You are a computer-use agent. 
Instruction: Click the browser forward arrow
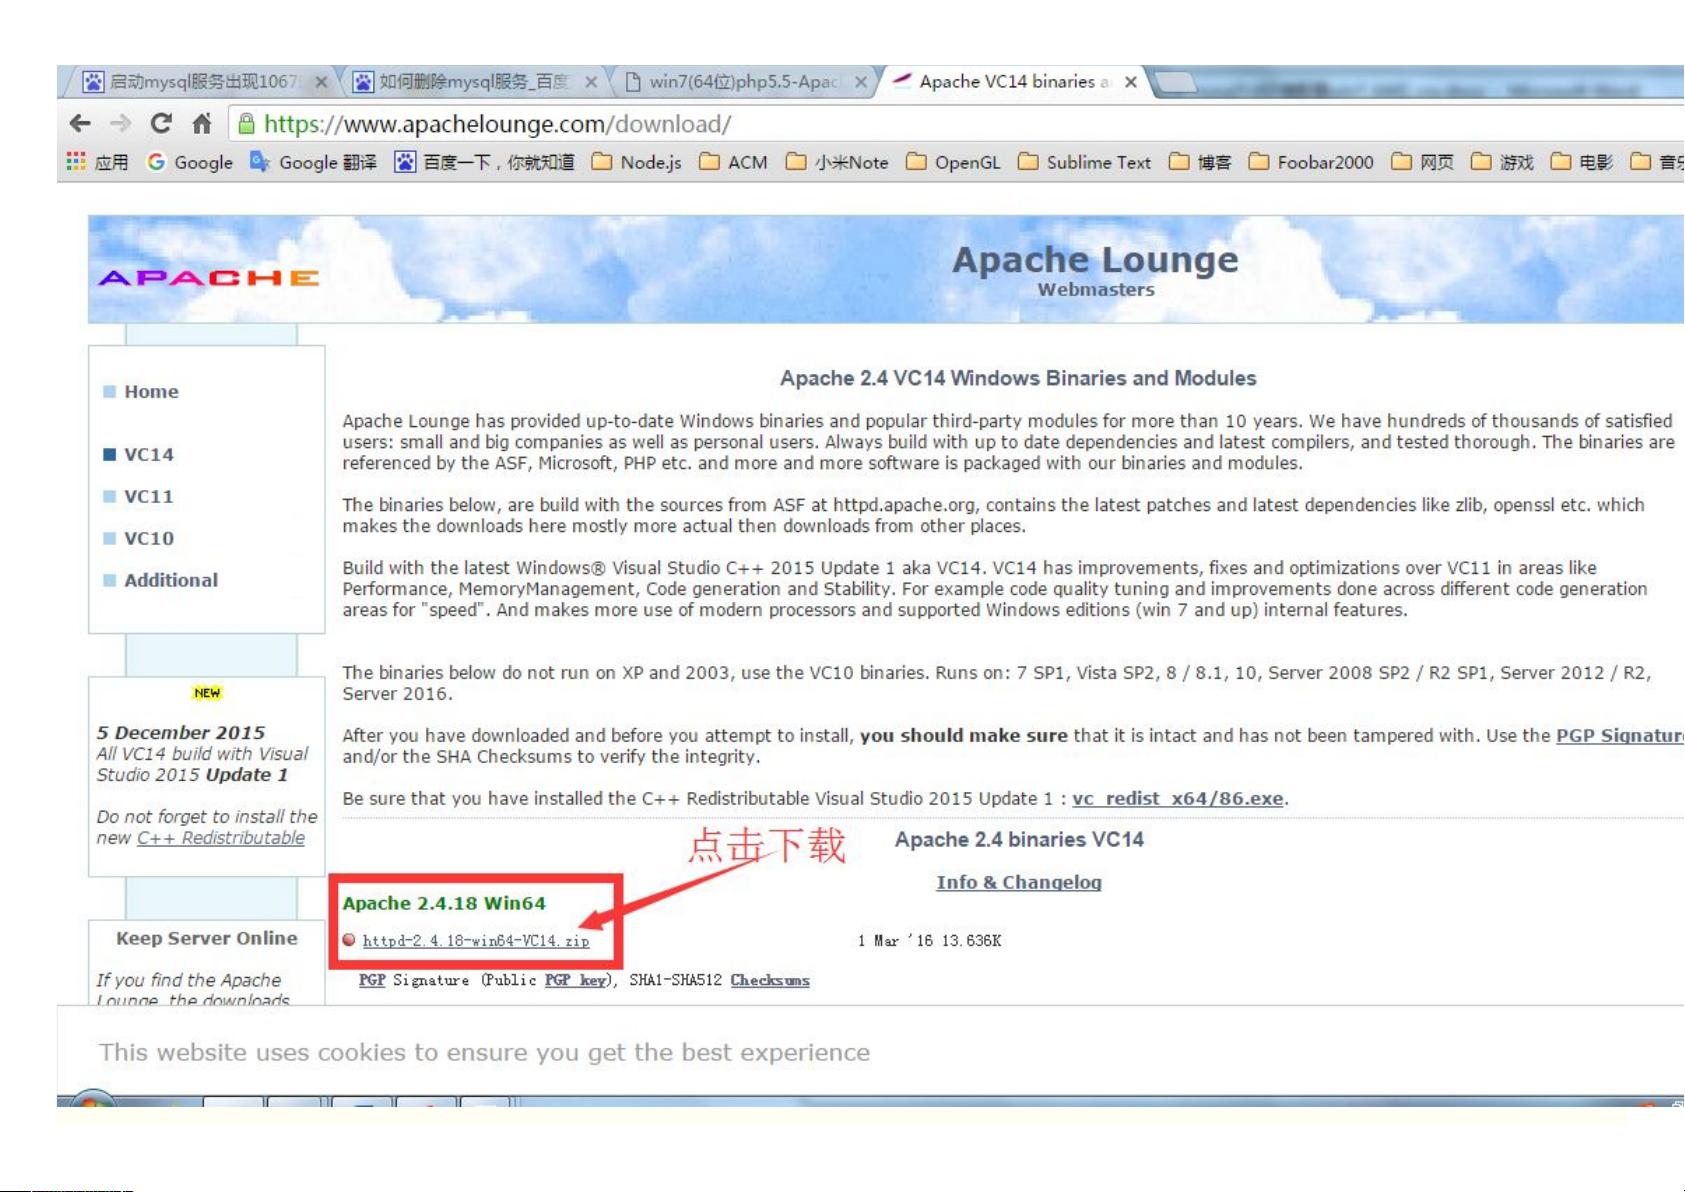(121, 123)
